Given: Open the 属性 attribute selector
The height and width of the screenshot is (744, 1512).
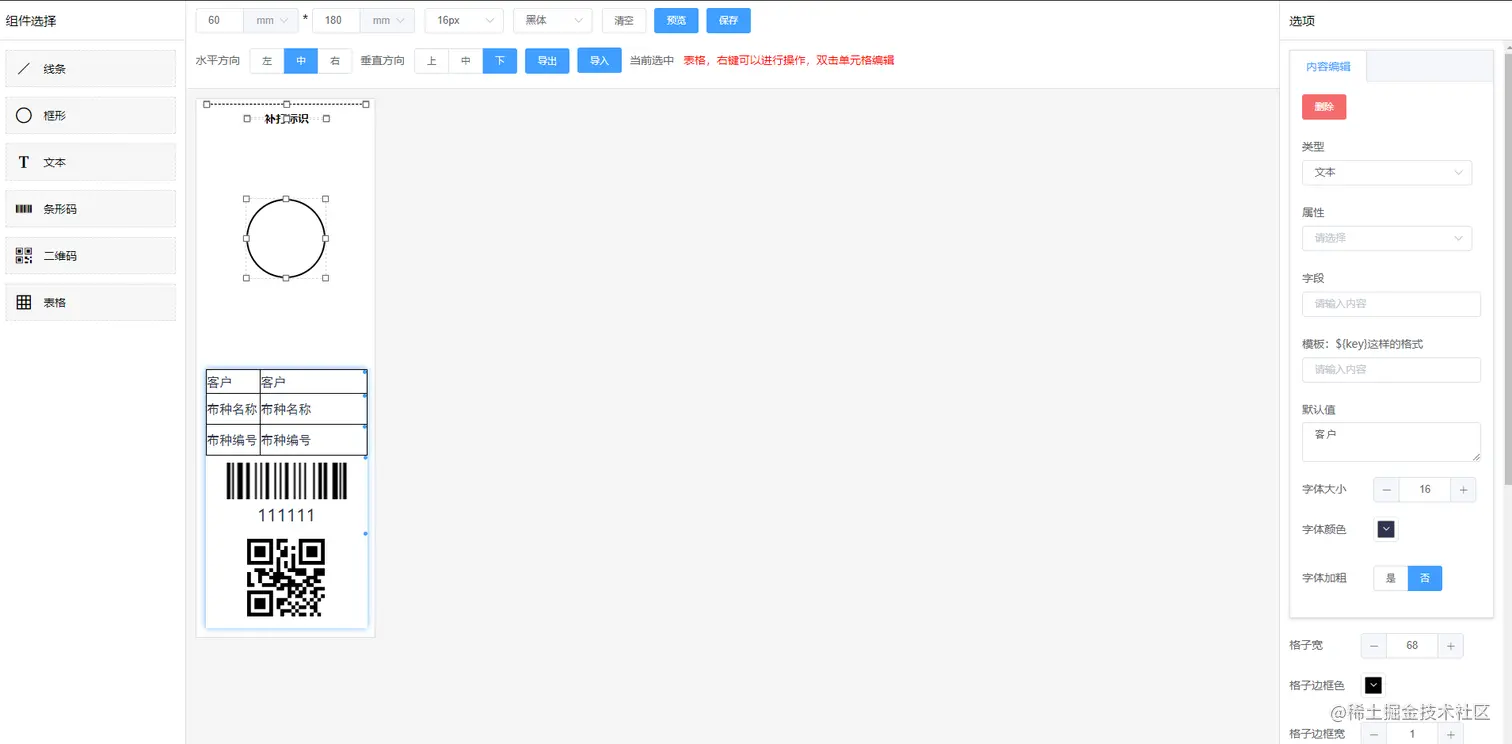Looking at the screenshot, I should [1386, 238].
